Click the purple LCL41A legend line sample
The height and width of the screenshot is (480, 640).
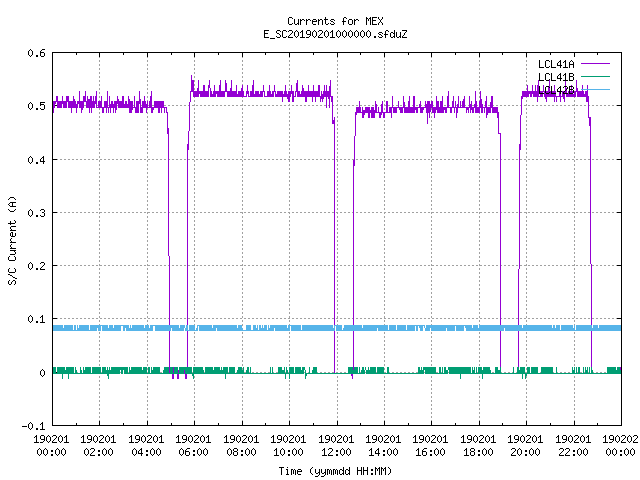[595, 64]
